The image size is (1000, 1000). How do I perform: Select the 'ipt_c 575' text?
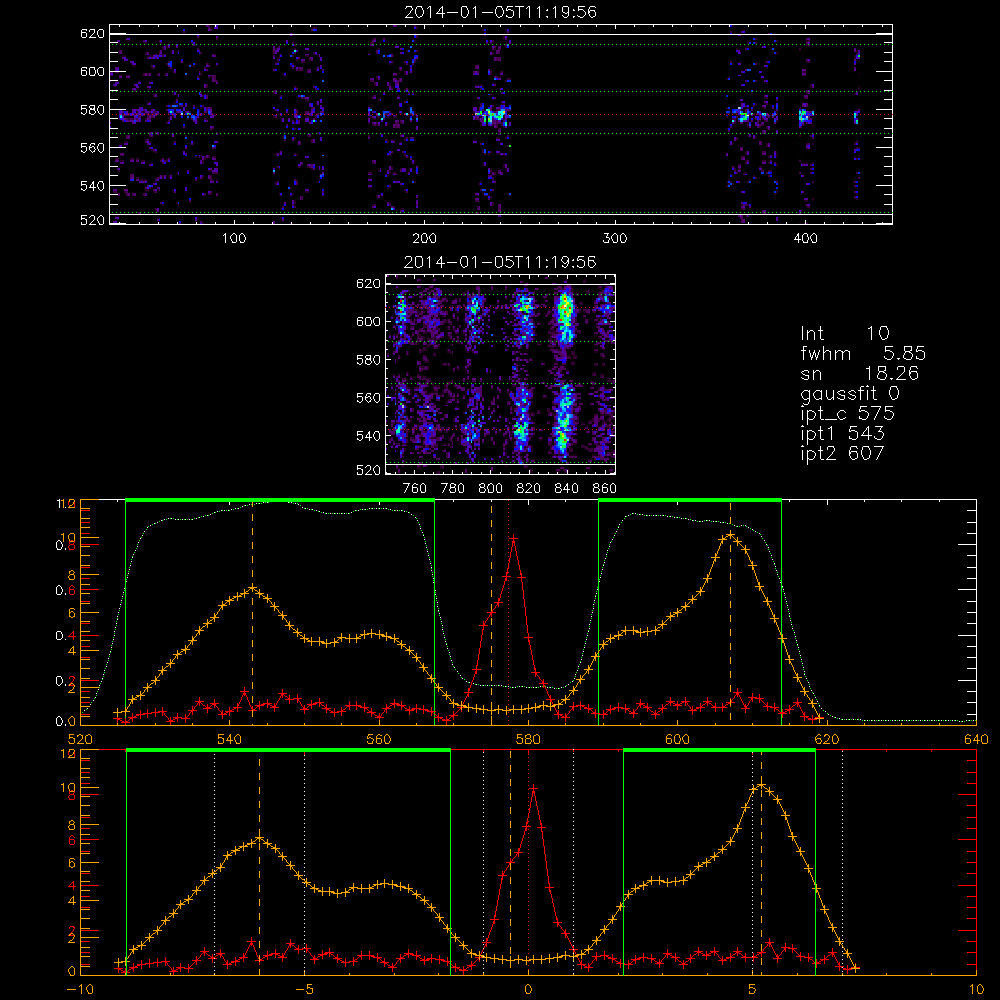tap(848, 414)
